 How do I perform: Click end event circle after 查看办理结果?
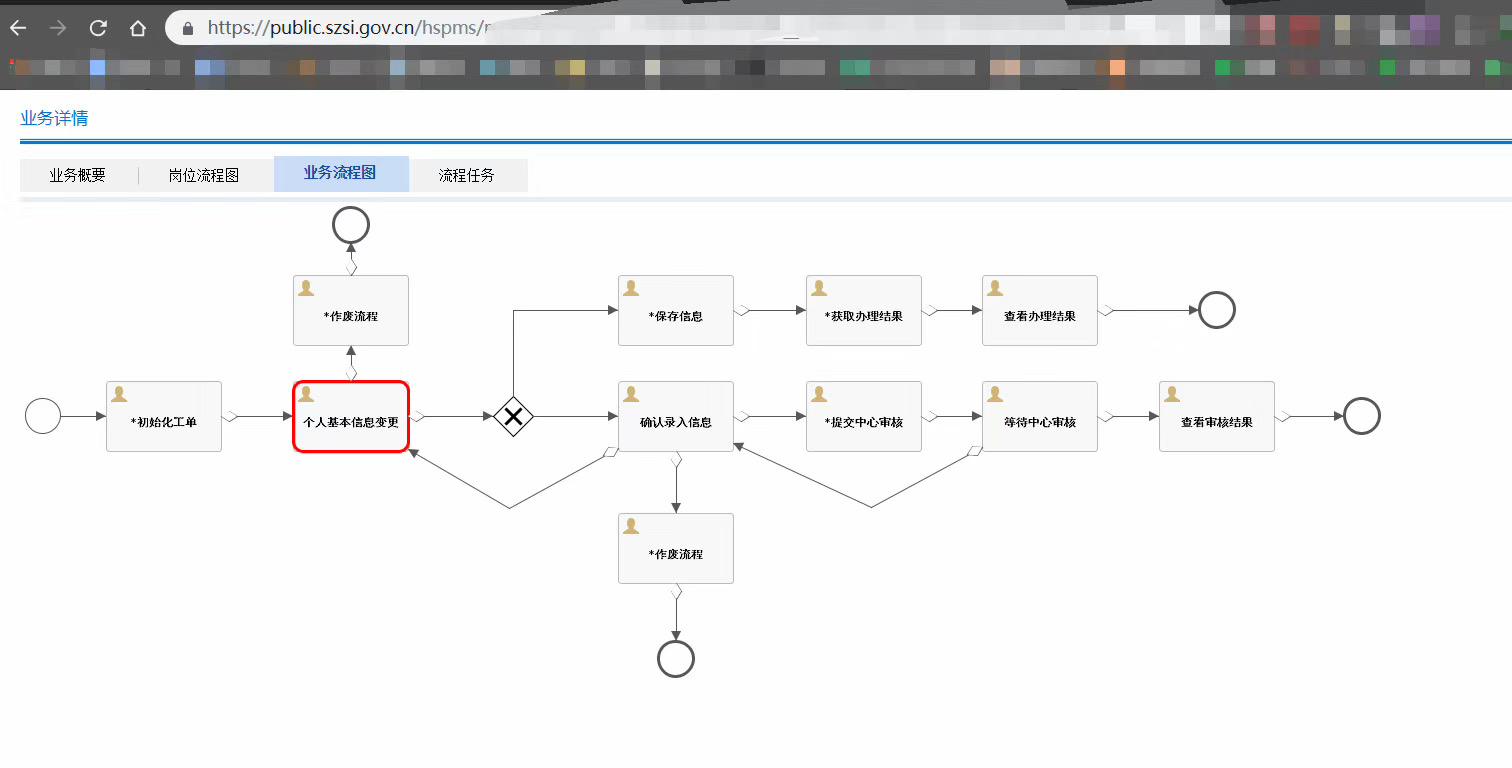click(x=1217, y=310)
